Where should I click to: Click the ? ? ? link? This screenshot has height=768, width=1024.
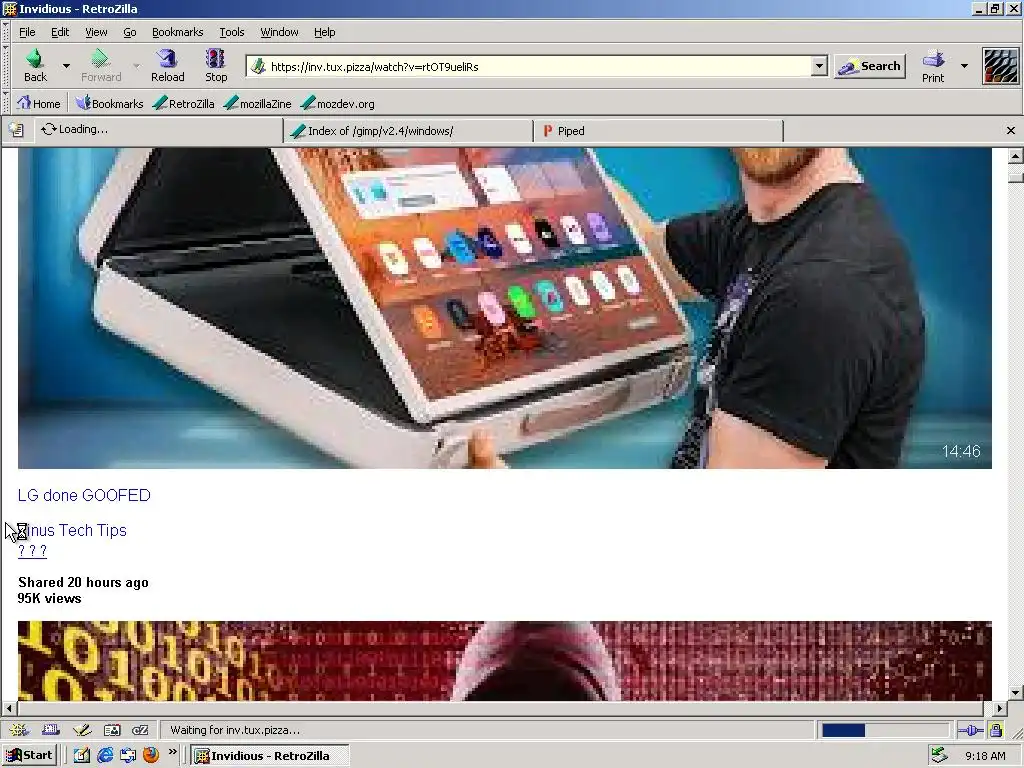pyautogui.click(x=33, y=551)
